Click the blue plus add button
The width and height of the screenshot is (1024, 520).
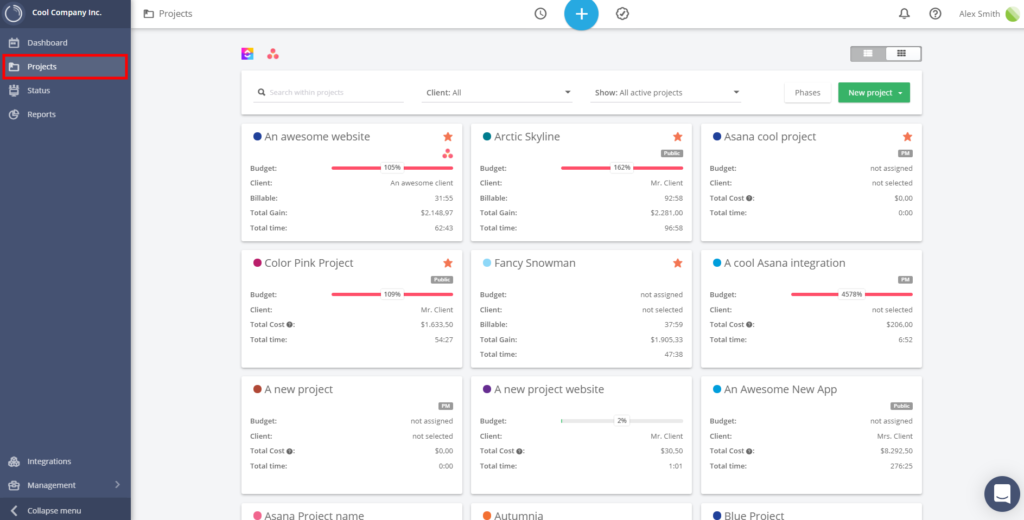581,14
